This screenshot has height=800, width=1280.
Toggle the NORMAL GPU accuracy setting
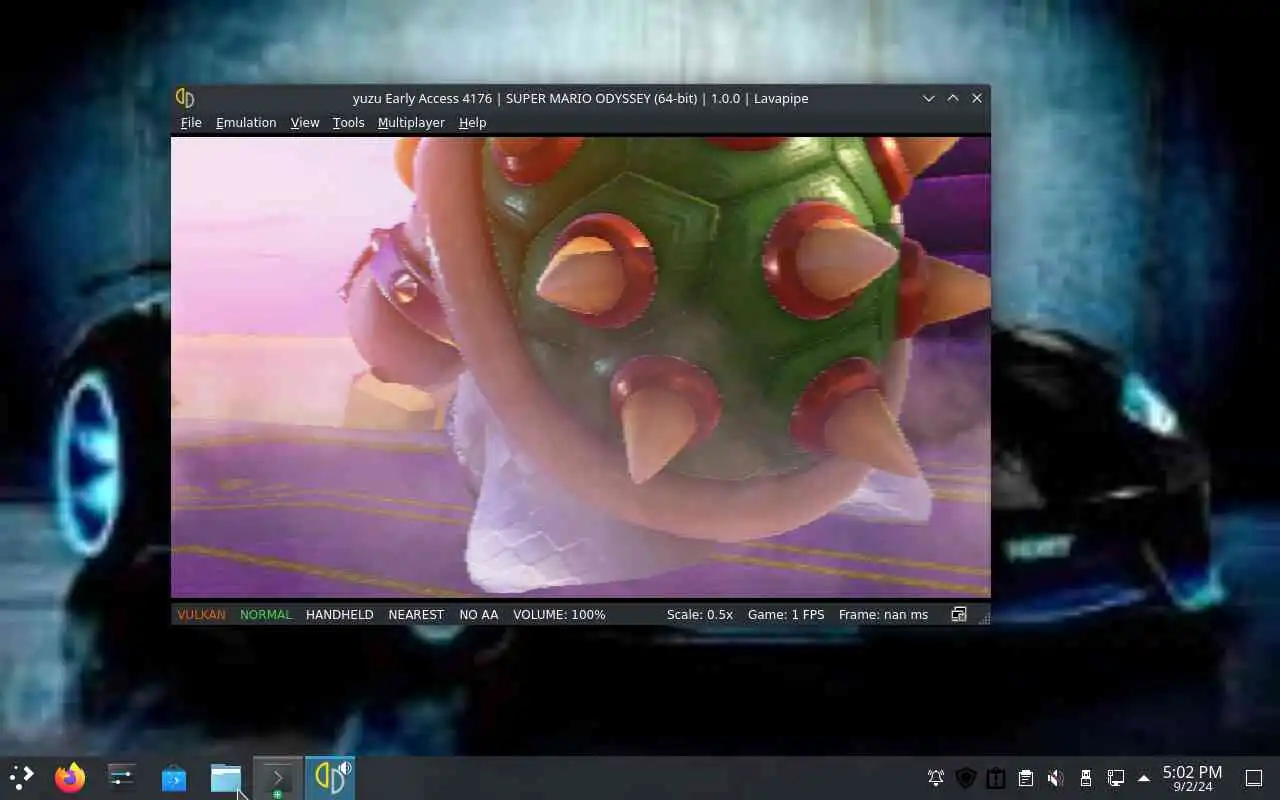click(x=266, y=615)
